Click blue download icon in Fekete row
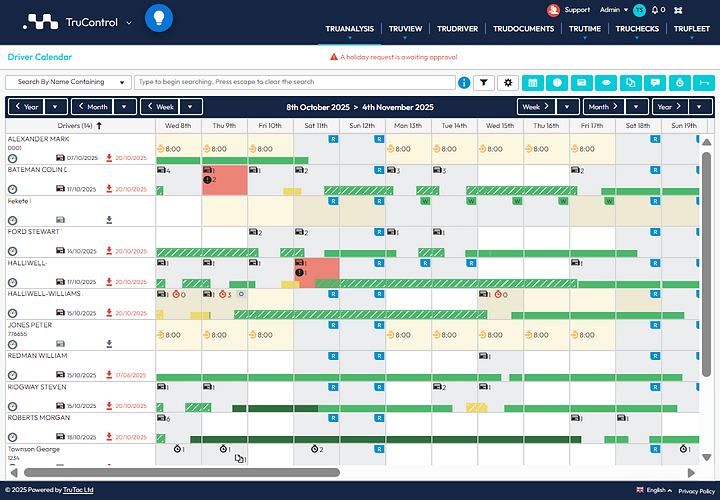This screenshot has width=720, height=500. coord(109,220)
